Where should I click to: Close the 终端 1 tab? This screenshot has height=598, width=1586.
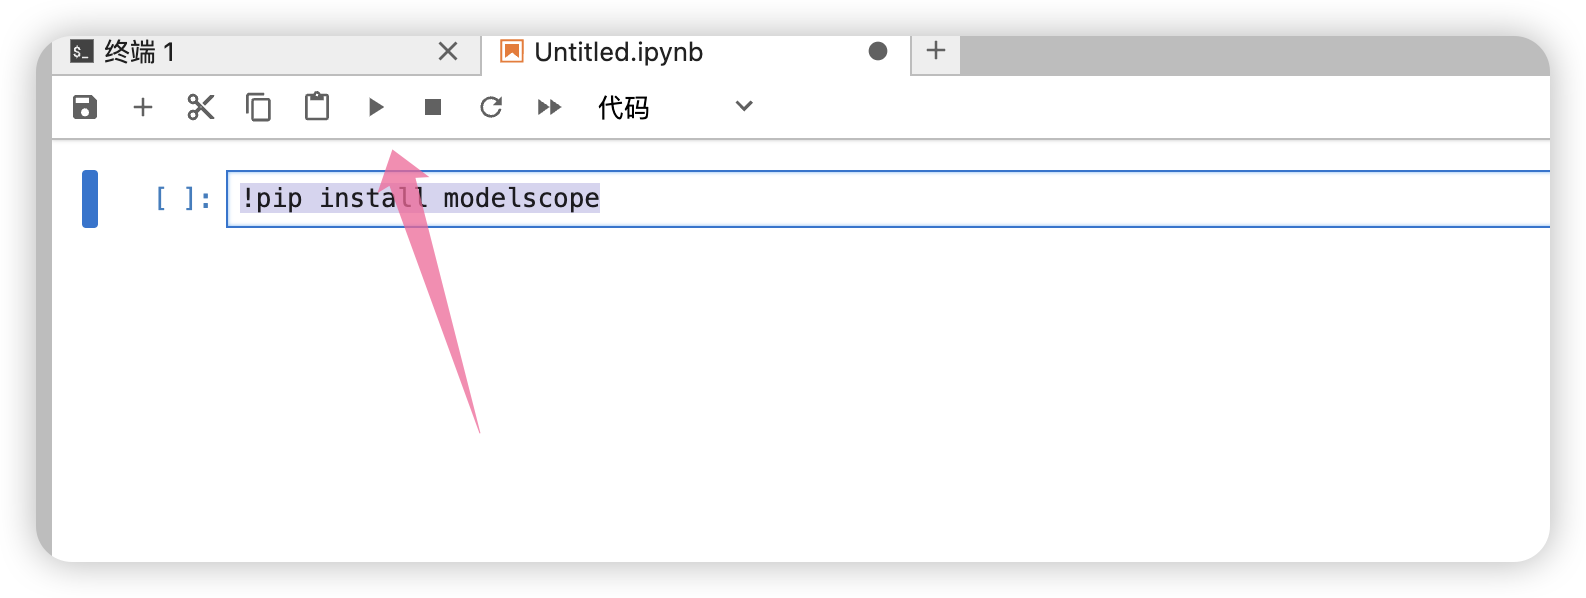tap(448, 52)
